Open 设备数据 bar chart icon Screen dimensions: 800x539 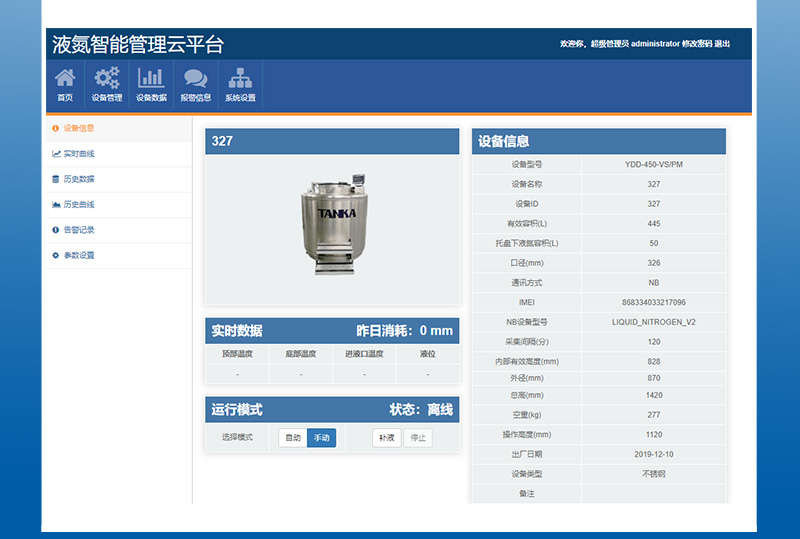(x=151, y=78)
